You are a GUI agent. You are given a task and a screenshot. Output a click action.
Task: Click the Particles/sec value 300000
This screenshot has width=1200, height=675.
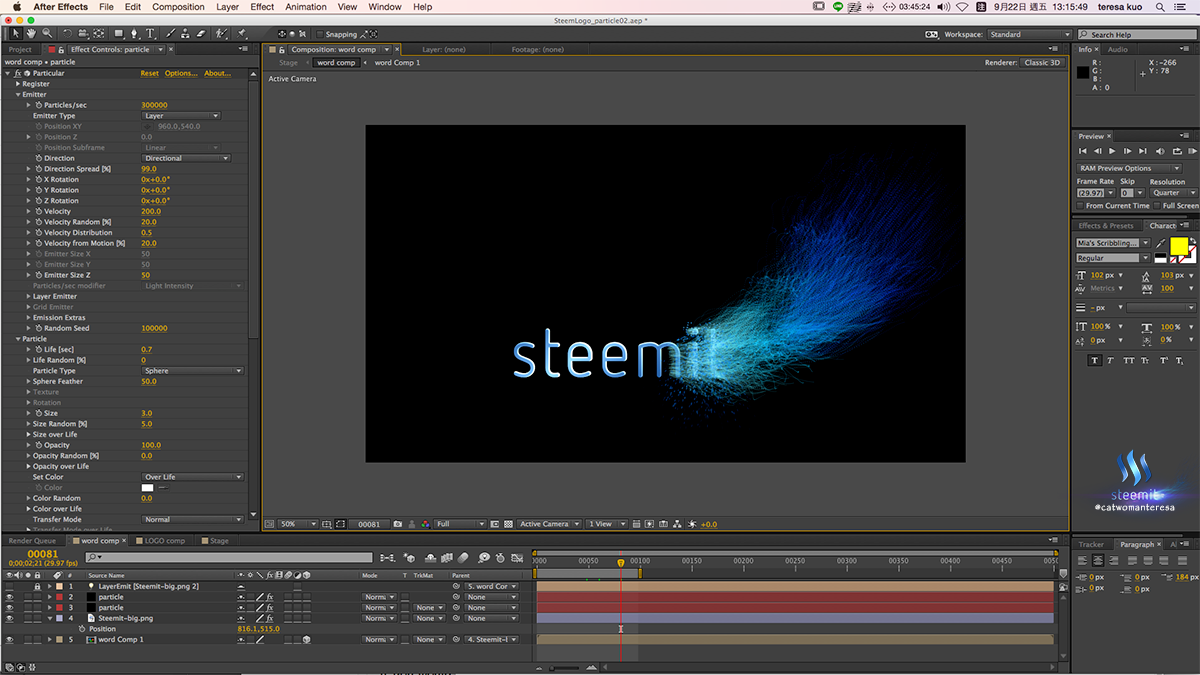pos(154,105)
